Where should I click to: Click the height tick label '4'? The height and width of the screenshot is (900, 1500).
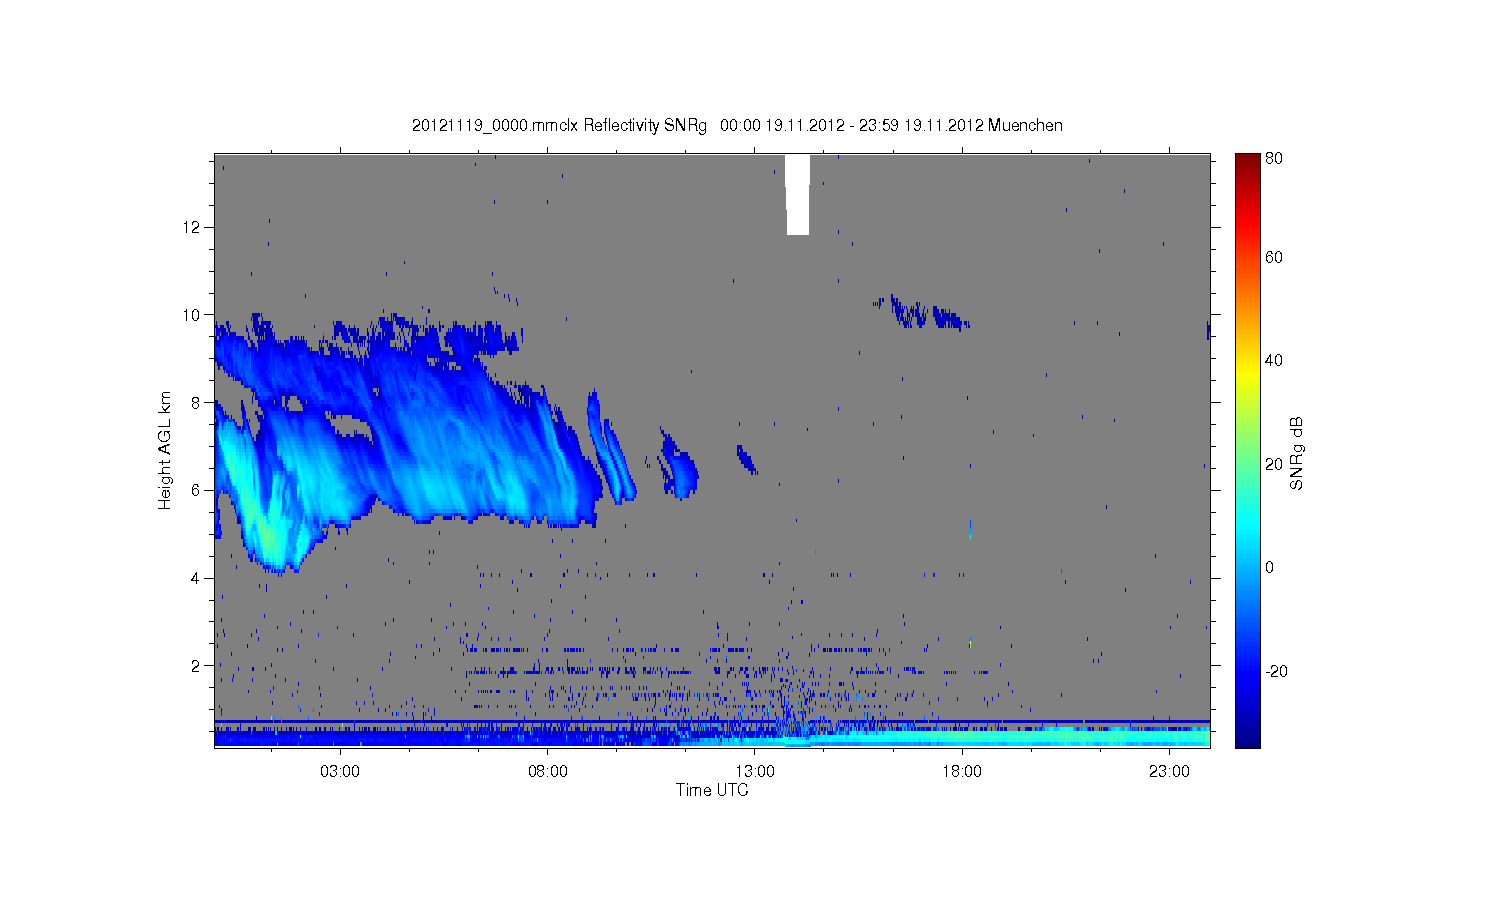[196, 578]
